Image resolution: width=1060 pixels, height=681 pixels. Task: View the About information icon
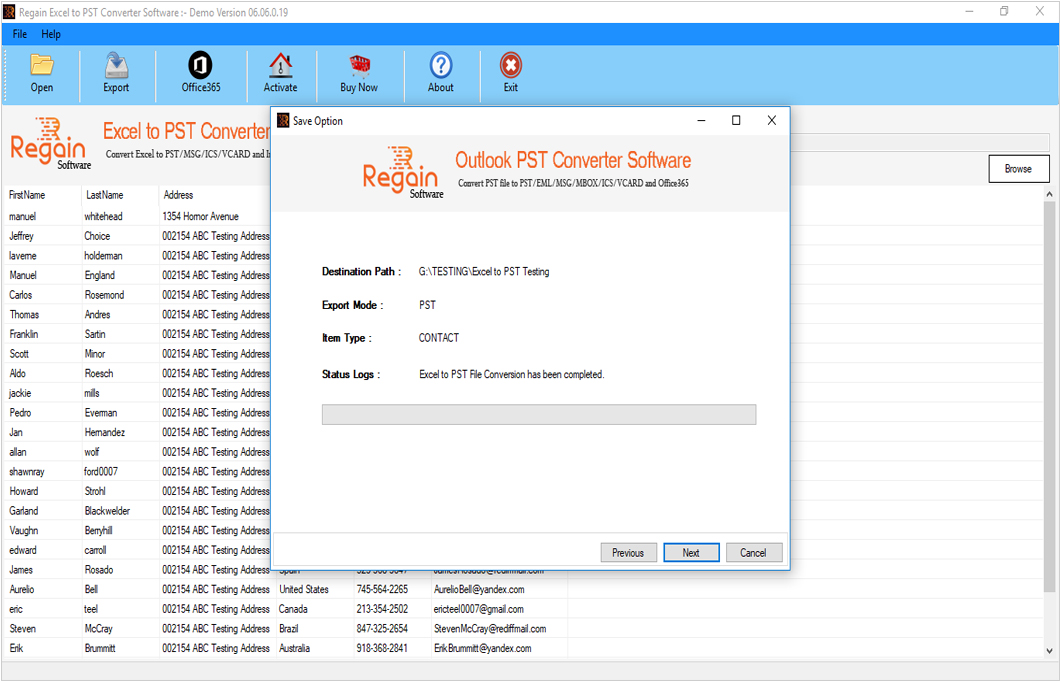(x=440, y=72)
